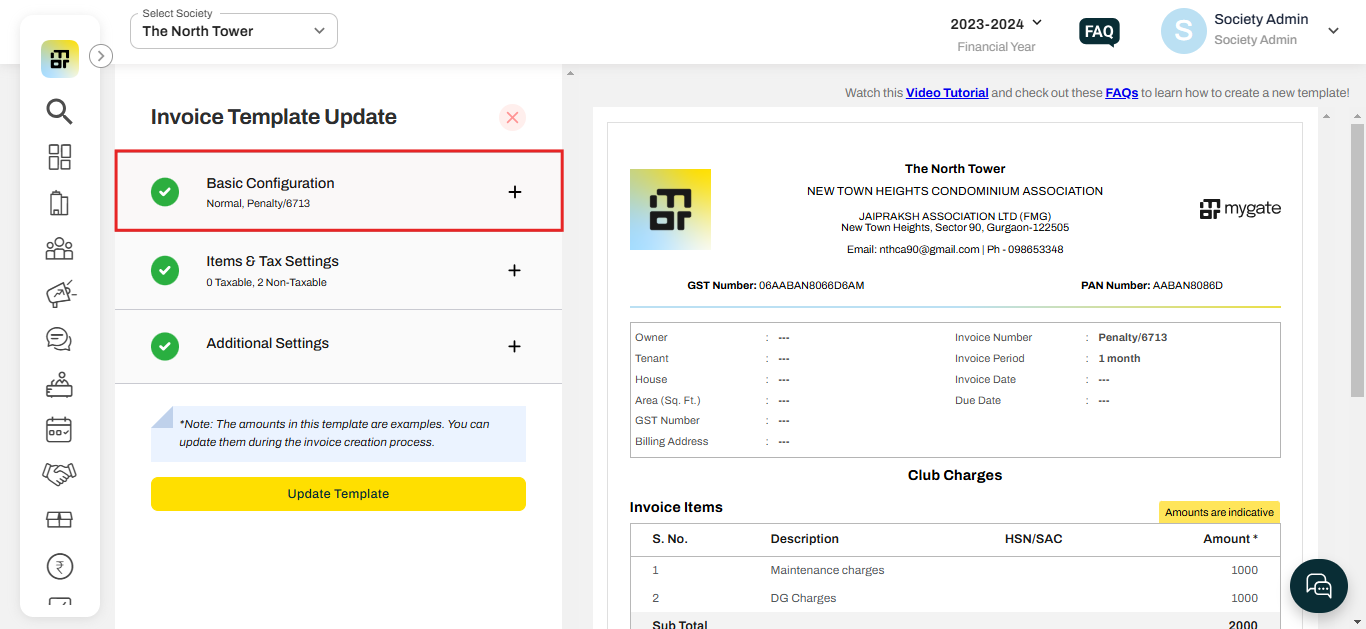Open the calendar icon in the sidebar
The image size is (1366, 629).
[59, 429]
